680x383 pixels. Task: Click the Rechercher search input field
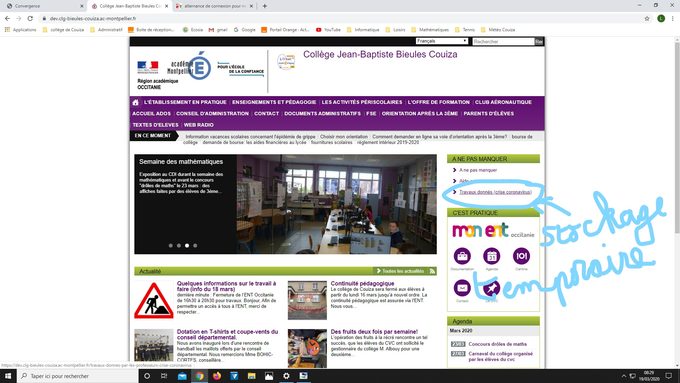(503, 42)
